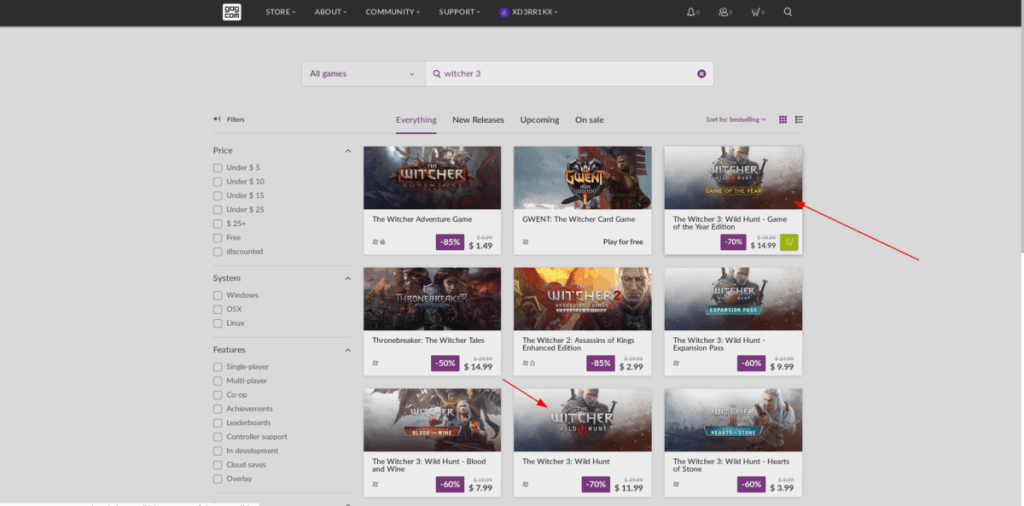Image resolution: width=1024 pixels, height=506 pixels.
Task: Clear the search text with X icon
Action: [701, 74]
